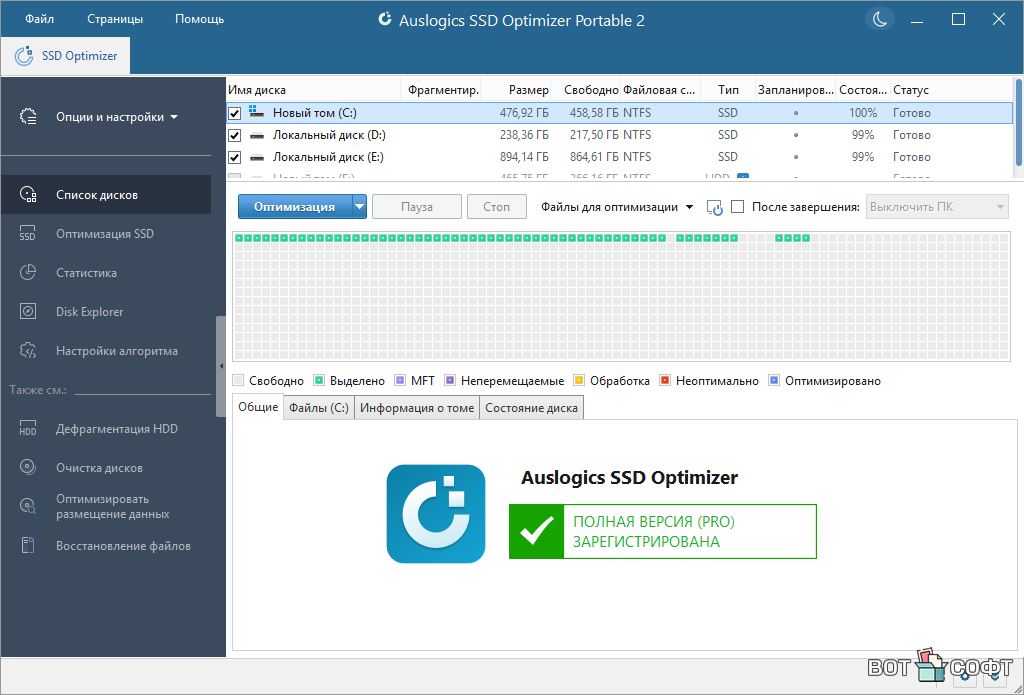The image size is (1024, 695).
Task: Click the Пауза button
Action: 417,207
